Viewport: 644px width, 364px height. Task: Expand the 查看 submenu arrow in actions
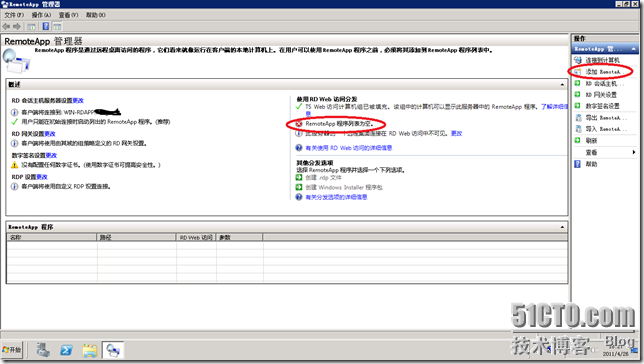point(634,152)
